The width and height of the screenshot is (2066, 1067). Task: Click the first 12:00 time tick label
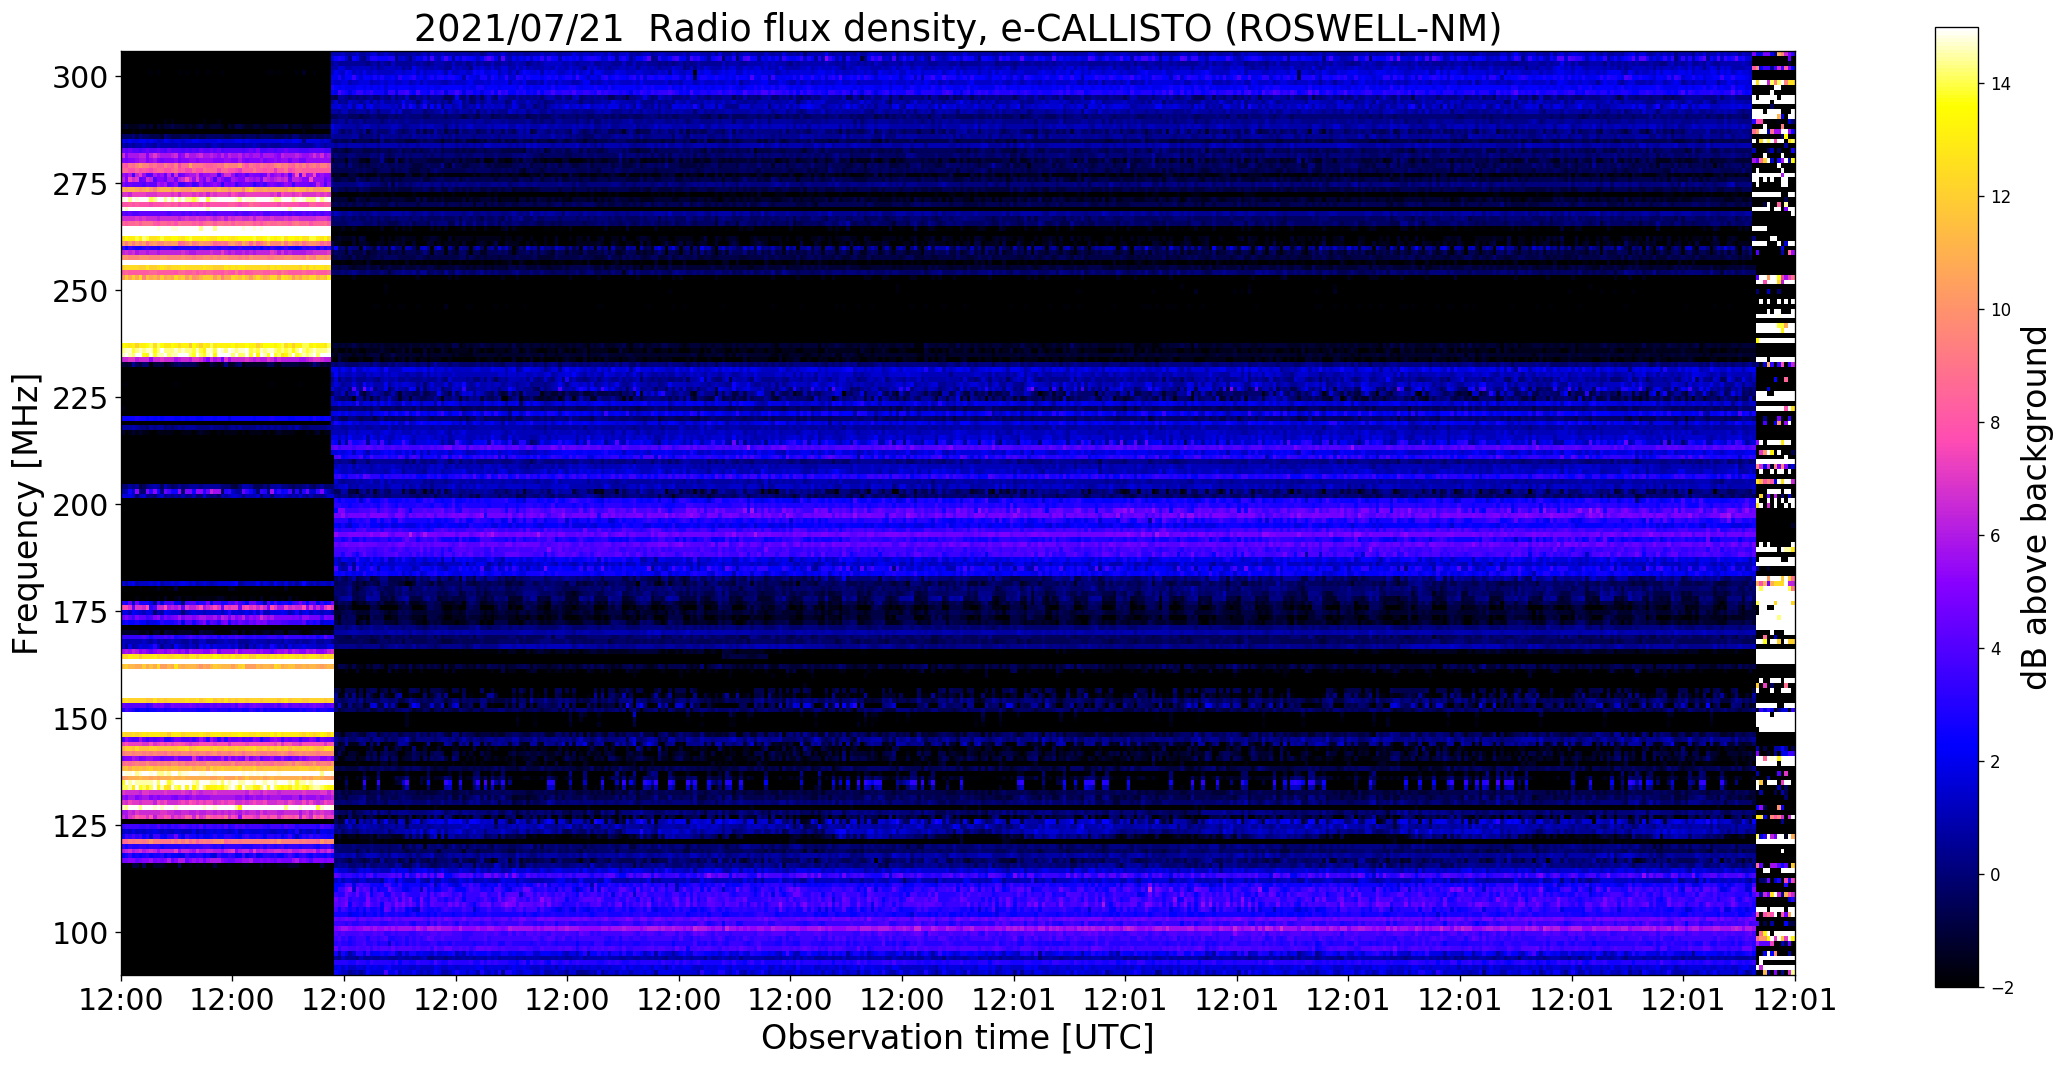coord(121,1000)
